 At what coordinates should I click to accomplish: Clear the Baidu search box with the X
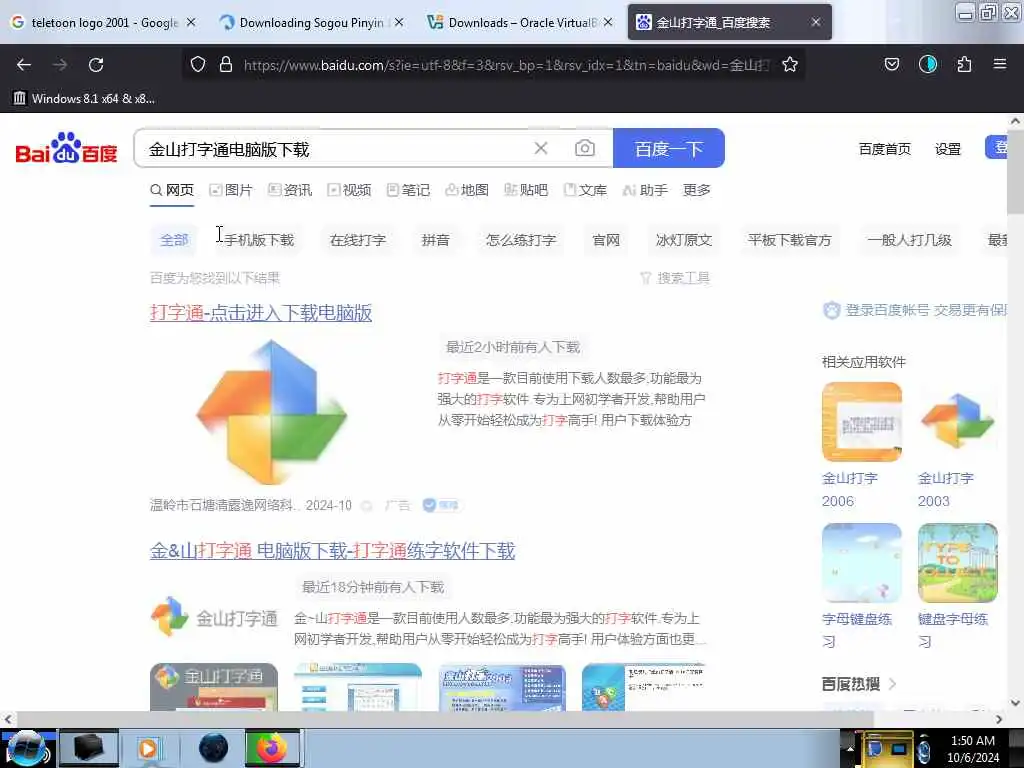[541, 148]
